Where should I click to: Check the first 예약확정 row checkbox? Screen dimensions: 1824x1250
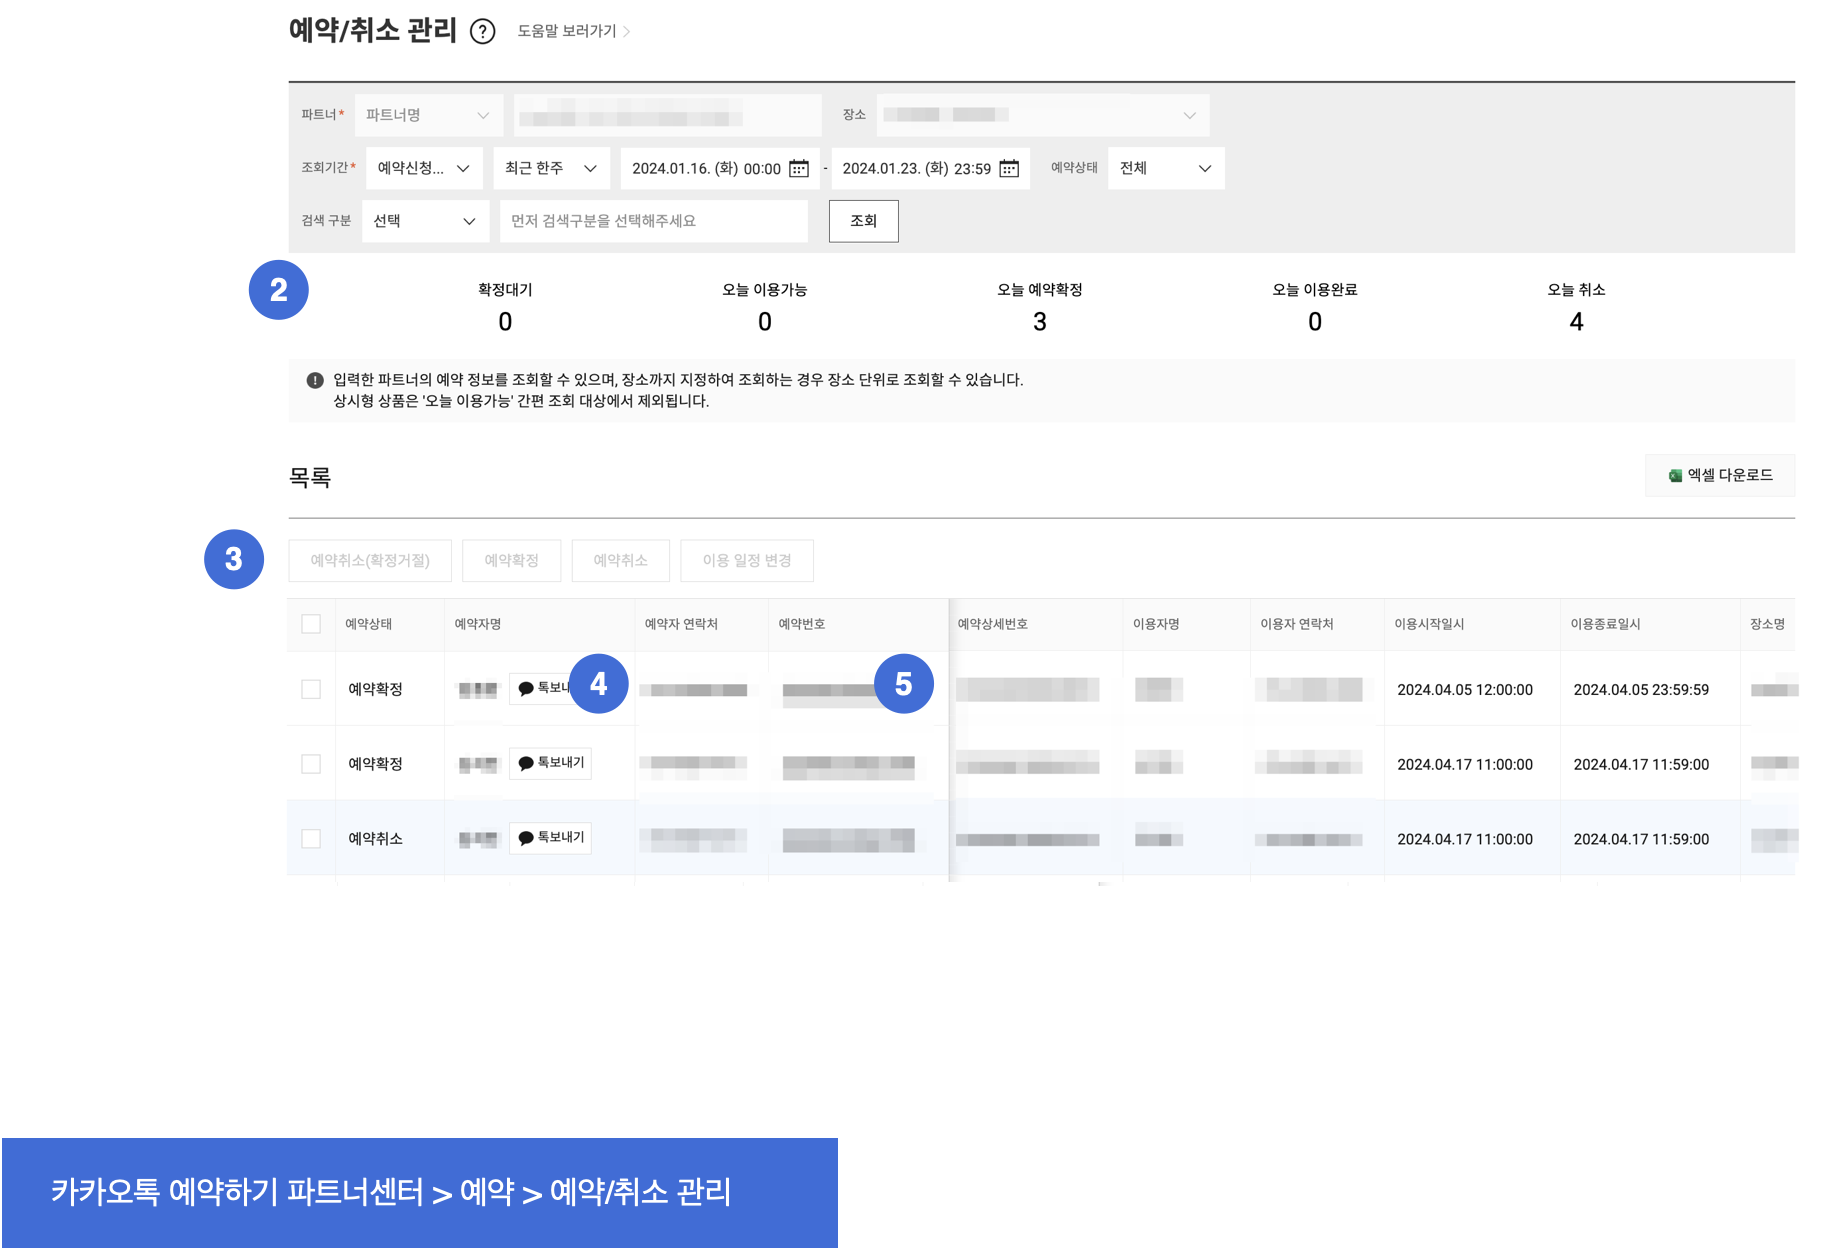(311, 689)
